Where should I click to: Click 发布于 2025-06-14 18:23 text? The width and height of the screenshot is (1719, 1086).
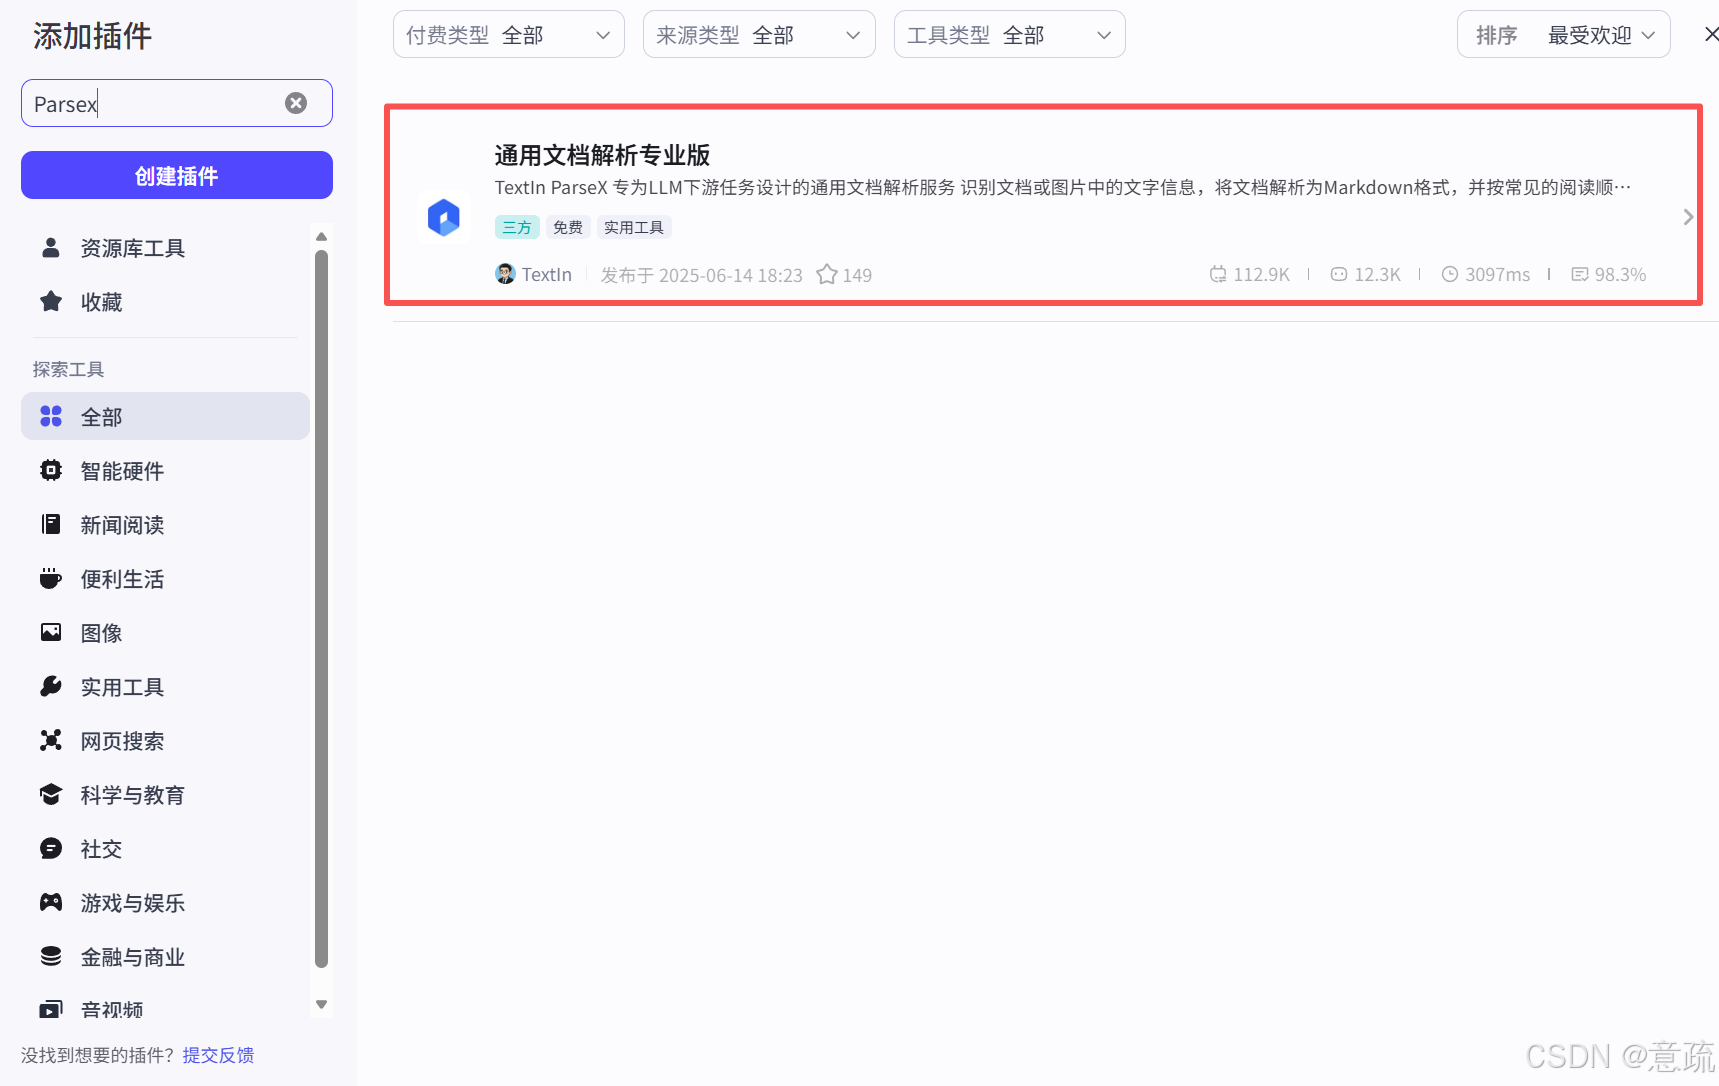[702, 275]
